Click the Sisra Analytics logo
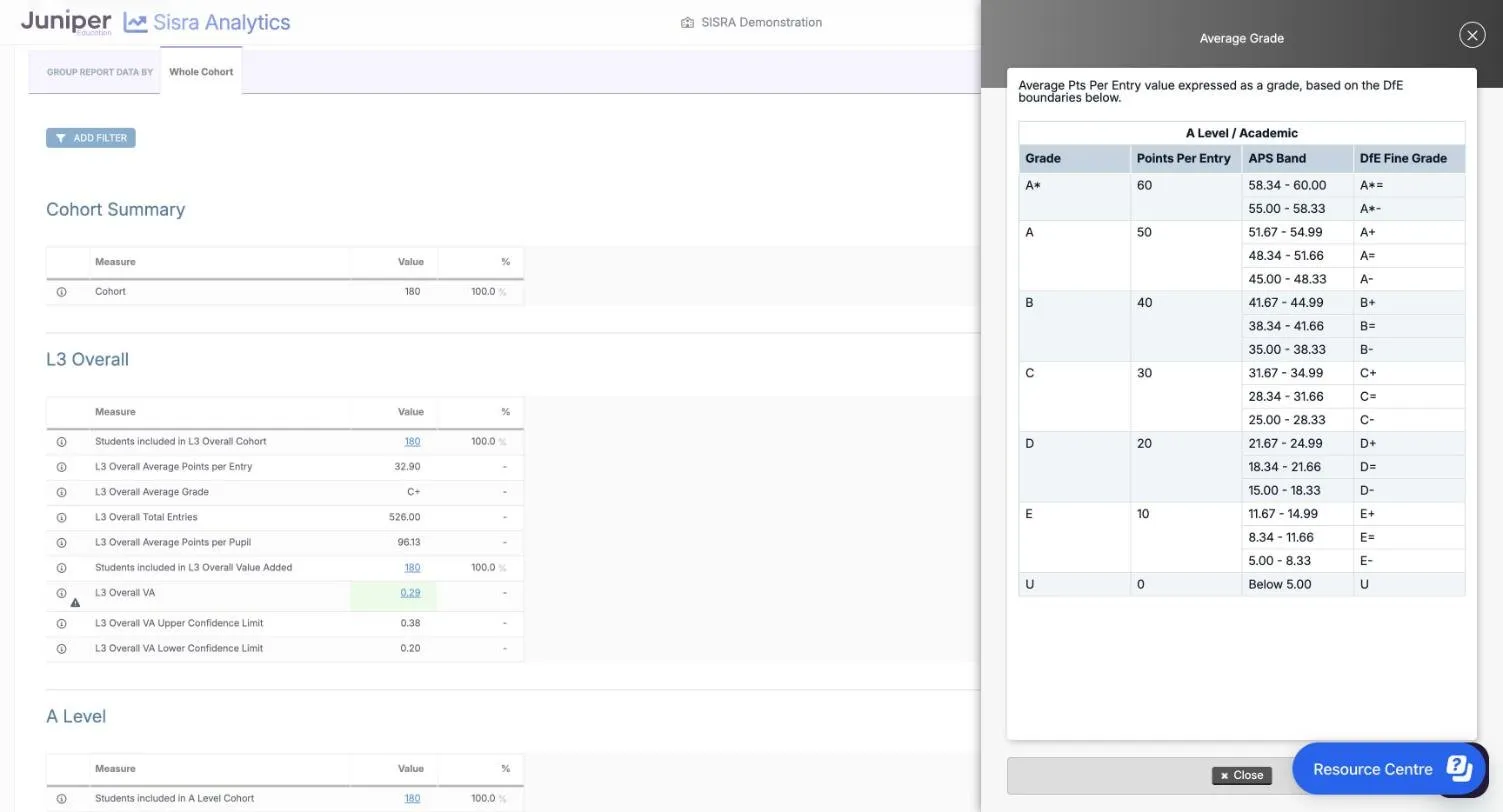1503x812 pixels. [207, 22]
